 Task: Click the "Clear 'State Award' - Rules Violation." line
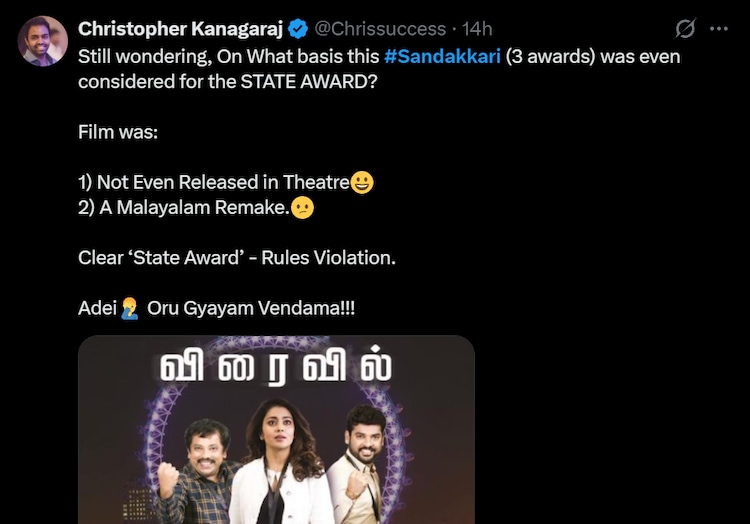[x=237, y=257]
